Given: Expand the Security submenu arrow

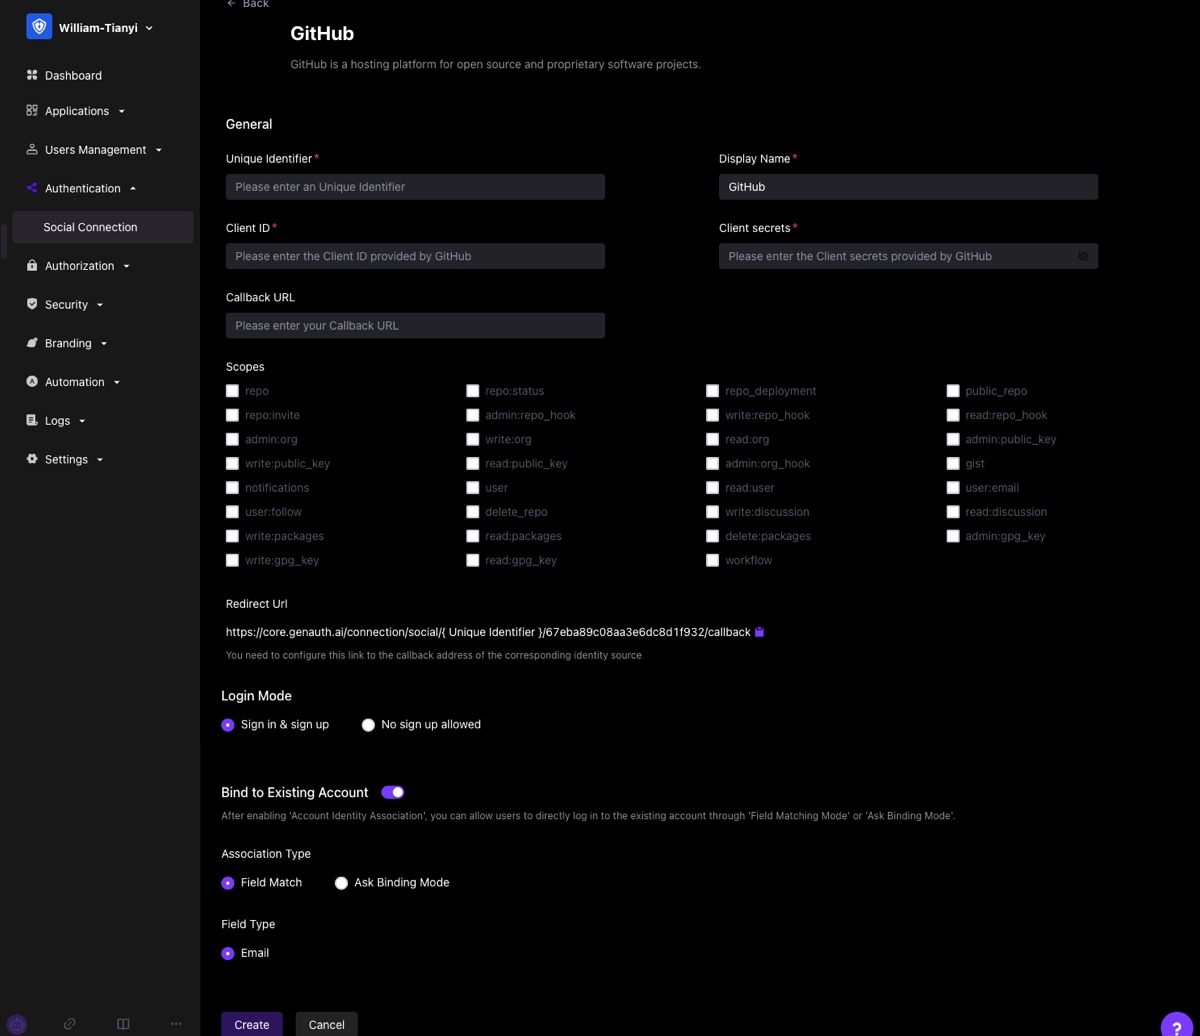Looking at the screenshot, I should coord(100,305).
